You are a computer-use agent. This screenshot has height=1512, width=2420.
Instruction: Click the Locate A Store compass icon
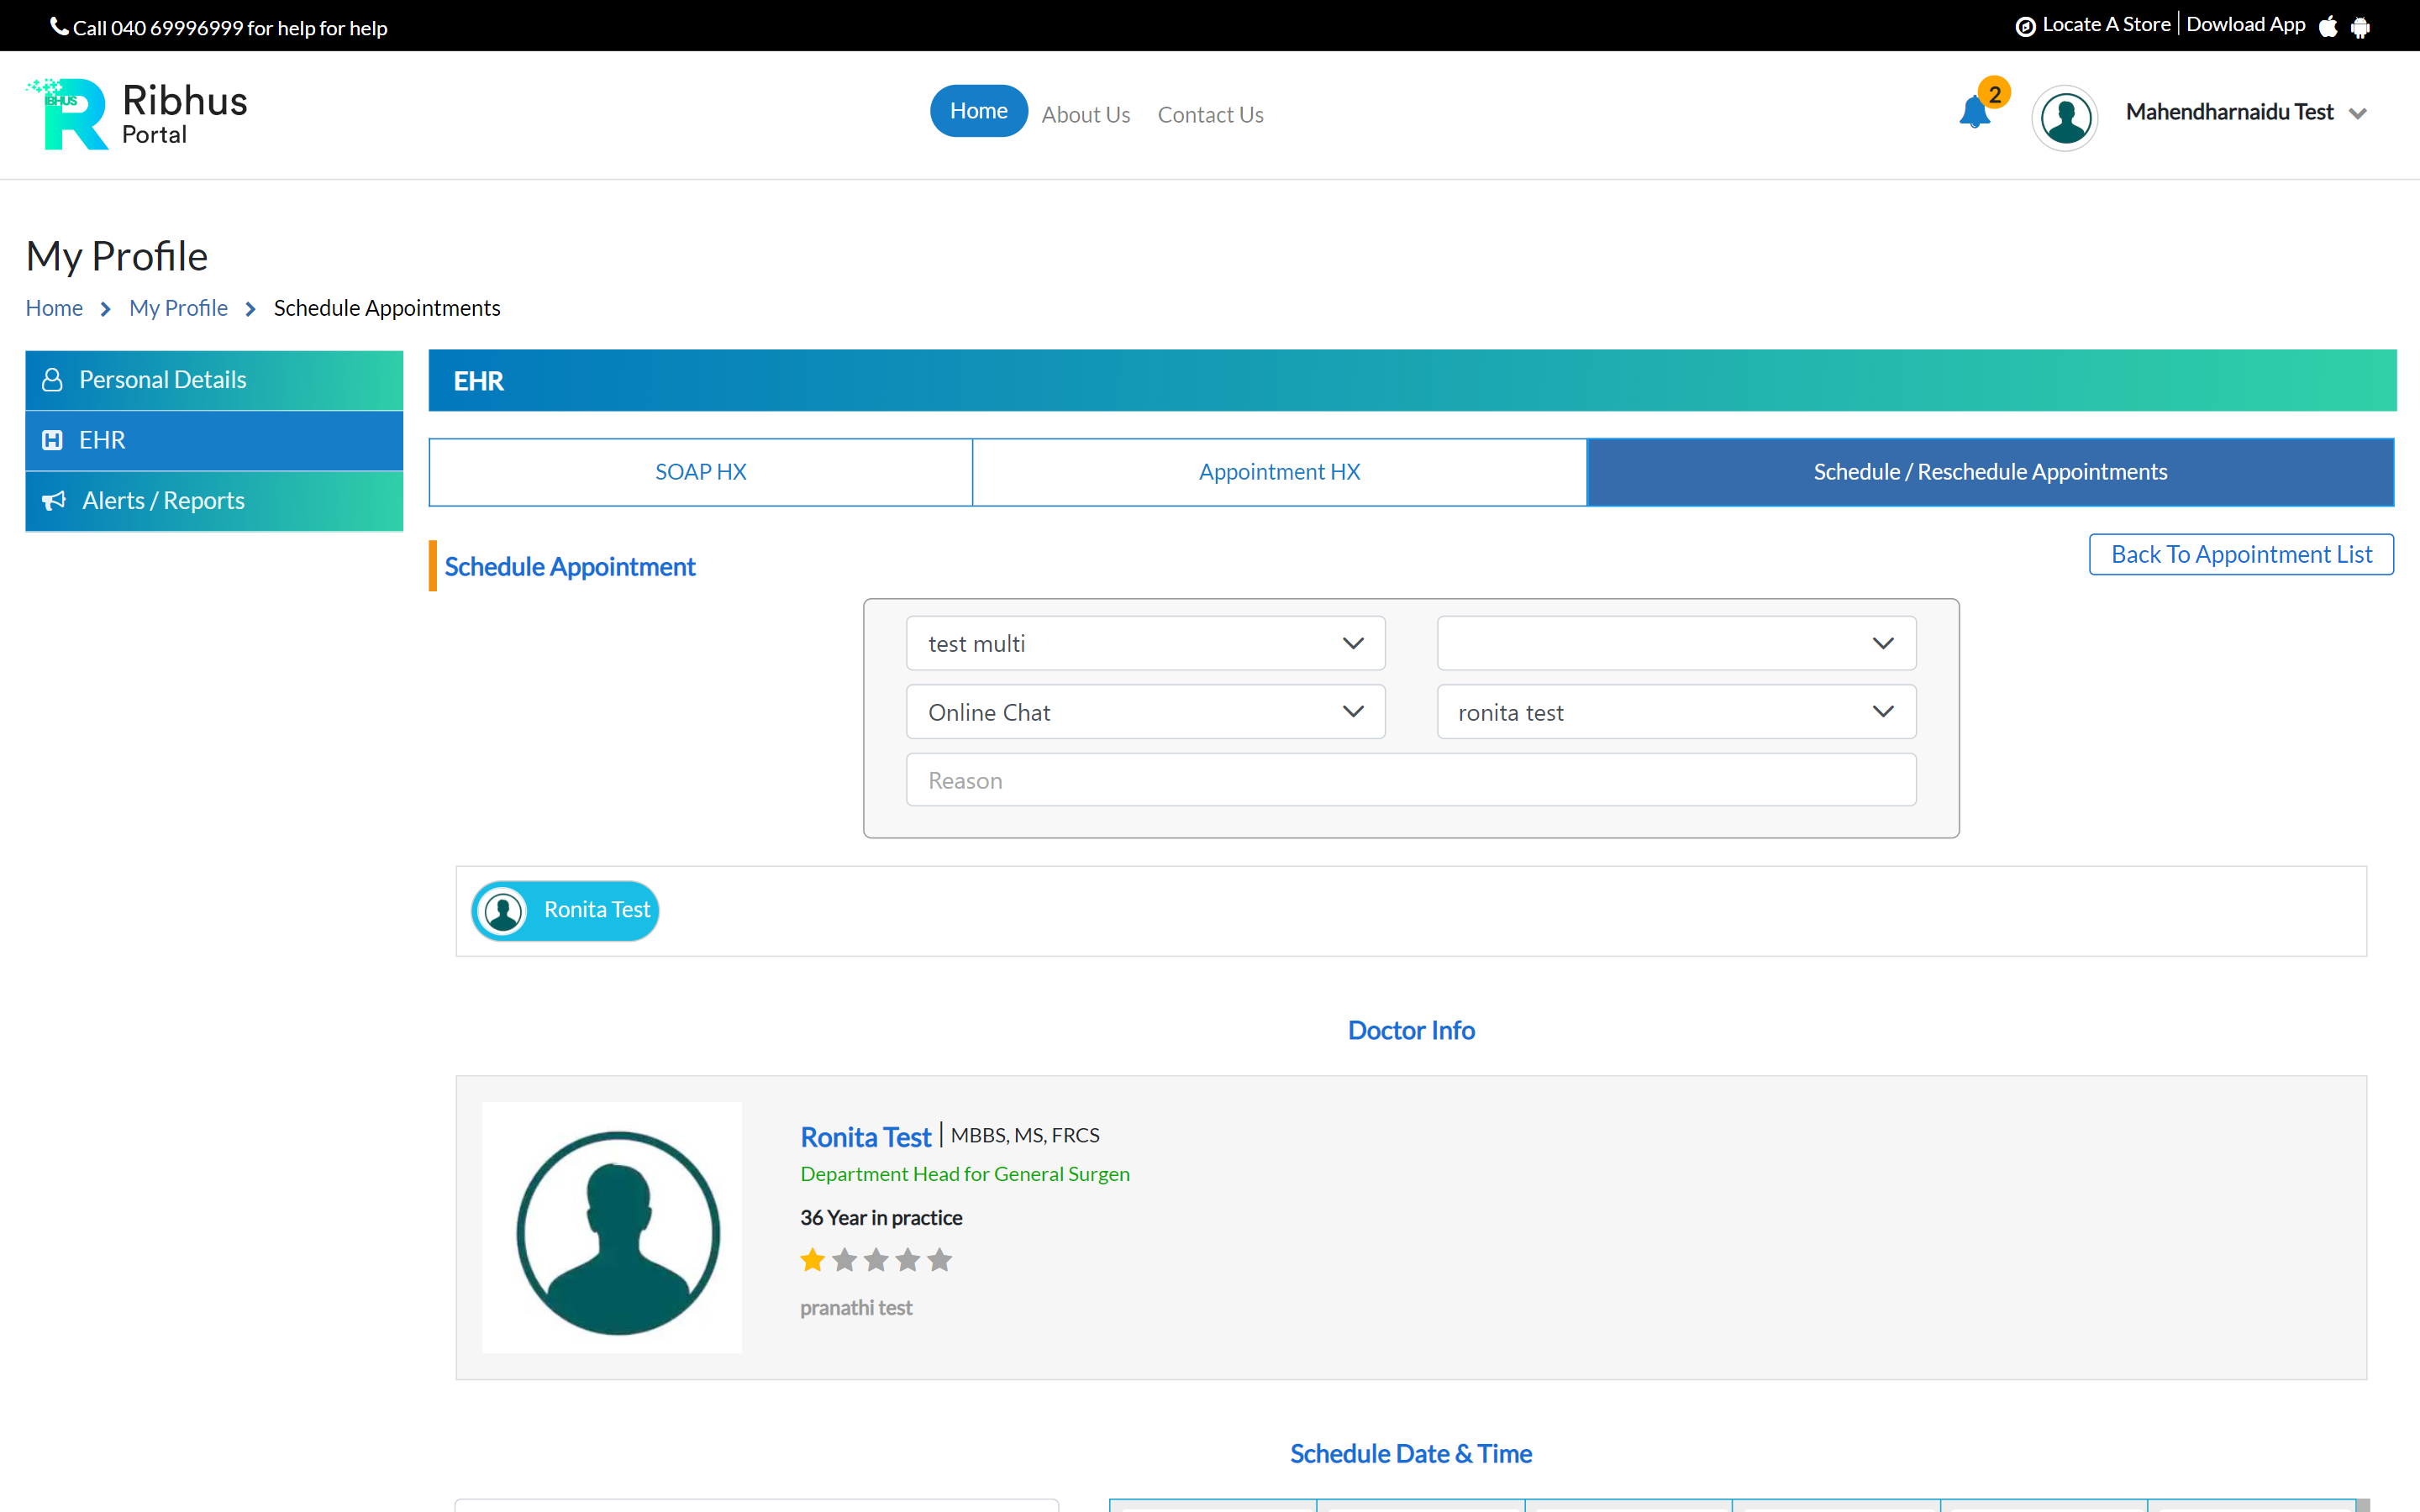pos(2026,25)
